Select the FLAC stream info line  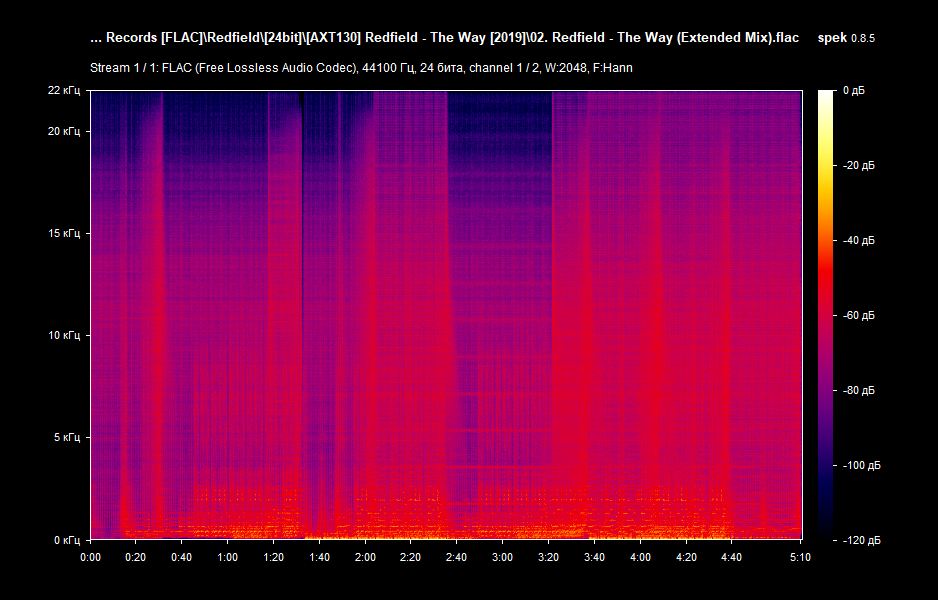pyautogui.click(x=360, y=68)
